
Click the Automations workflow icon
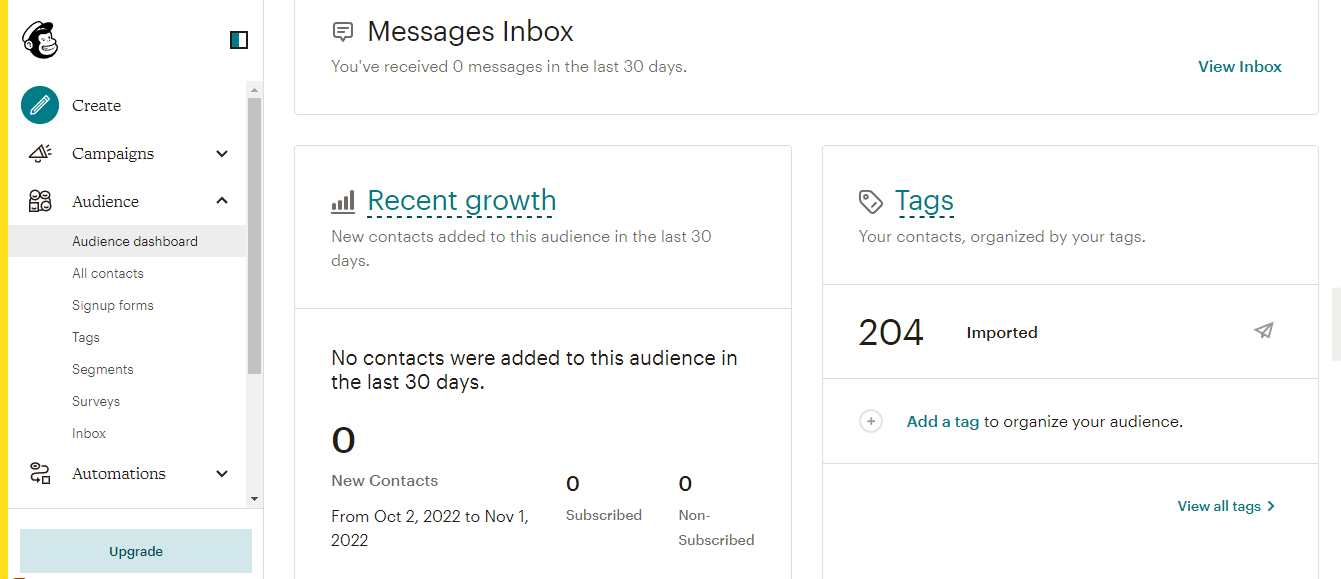pyautogui.click(x=40, y=473)
